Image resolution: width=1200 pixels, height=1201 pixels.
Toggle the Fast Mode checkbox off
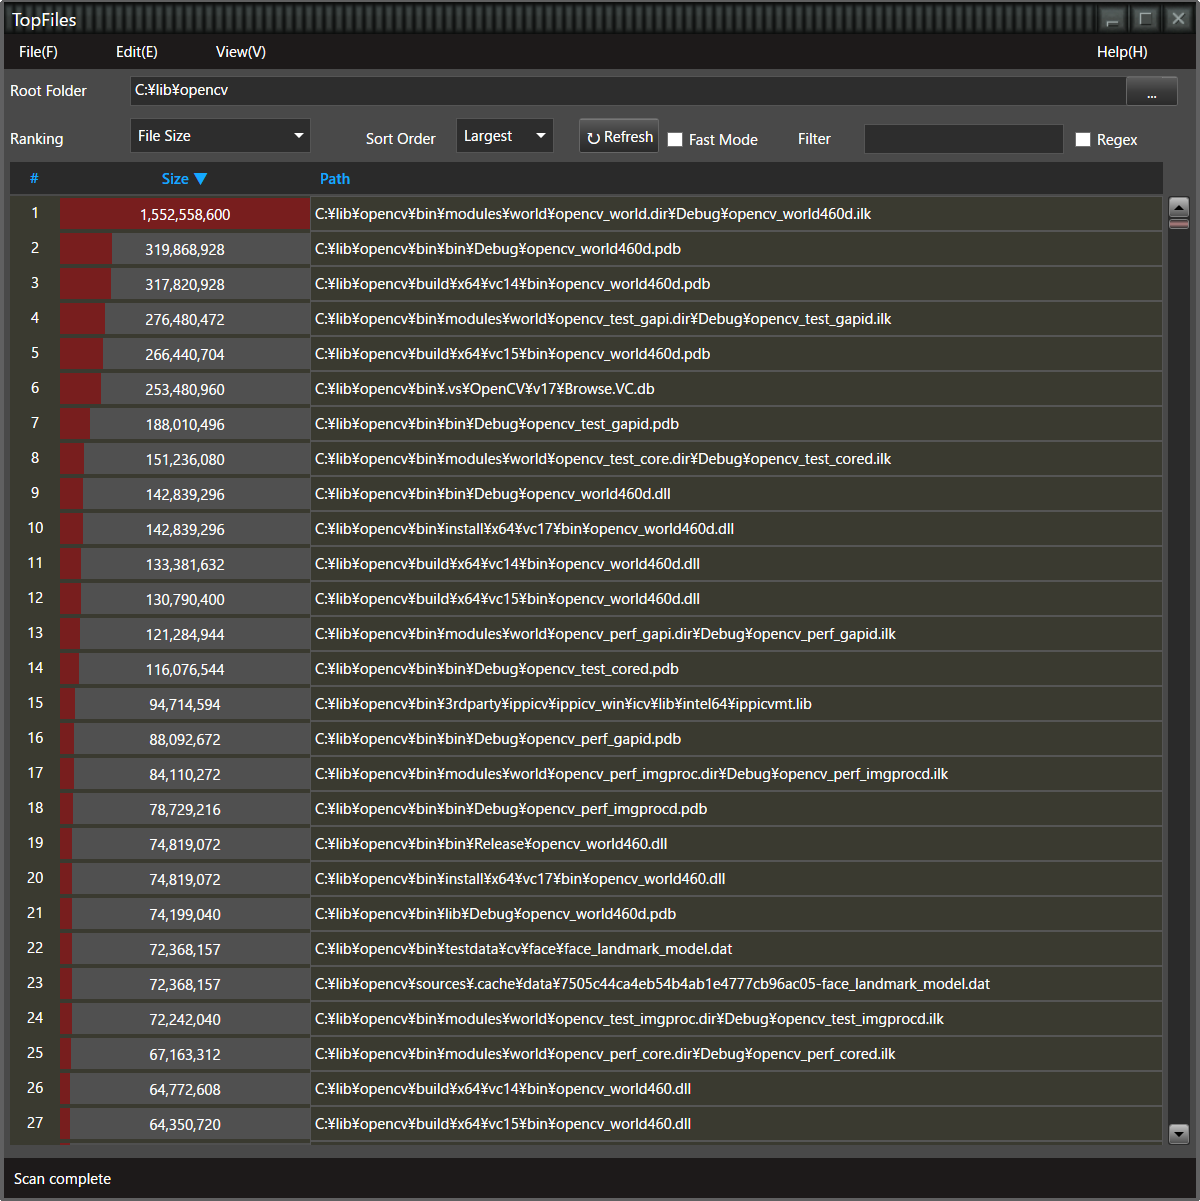[675, 140]
